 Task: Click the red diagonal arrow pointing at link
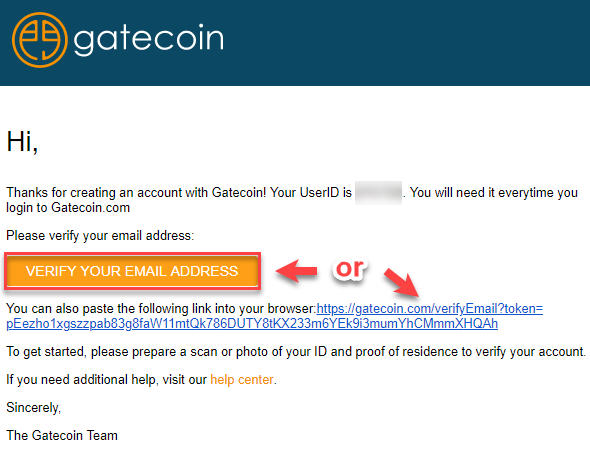tap(401, 283)
